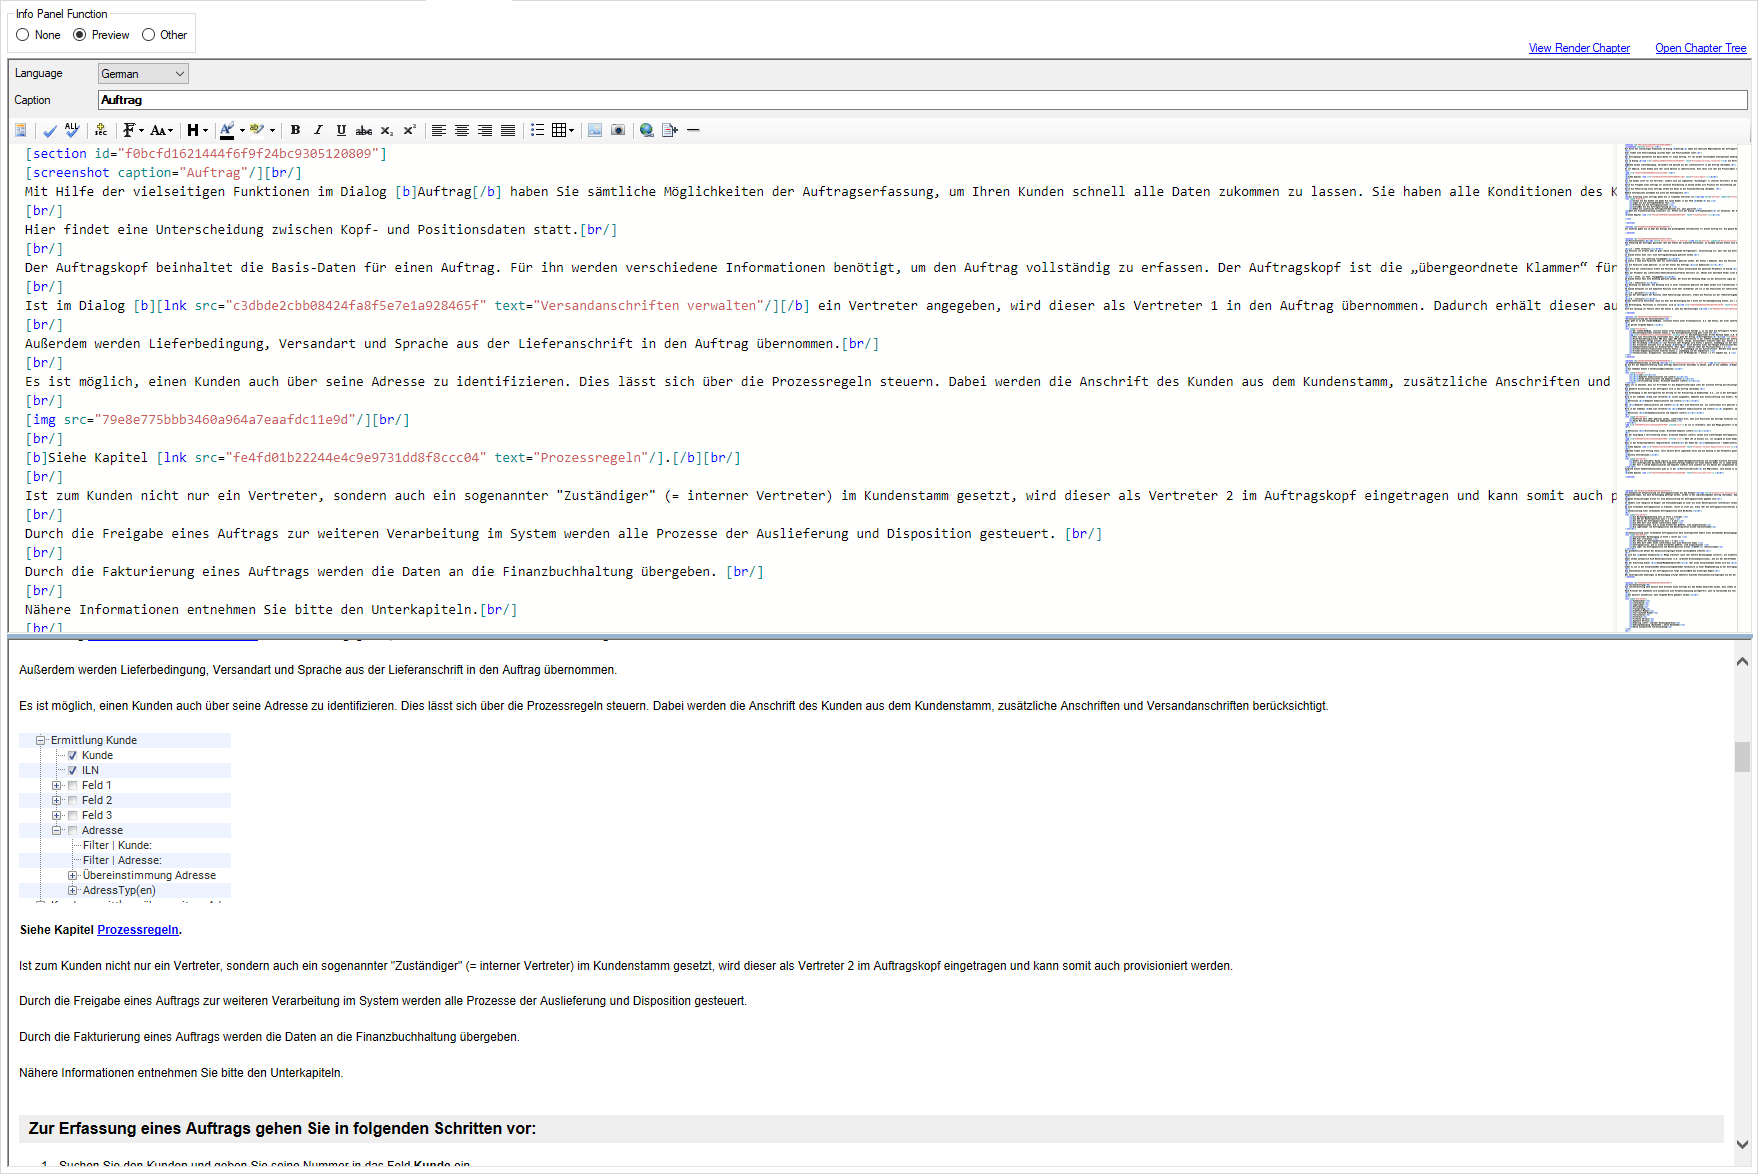Justify text alignment
This screenshot has height=1174, width=1758.
508,130
